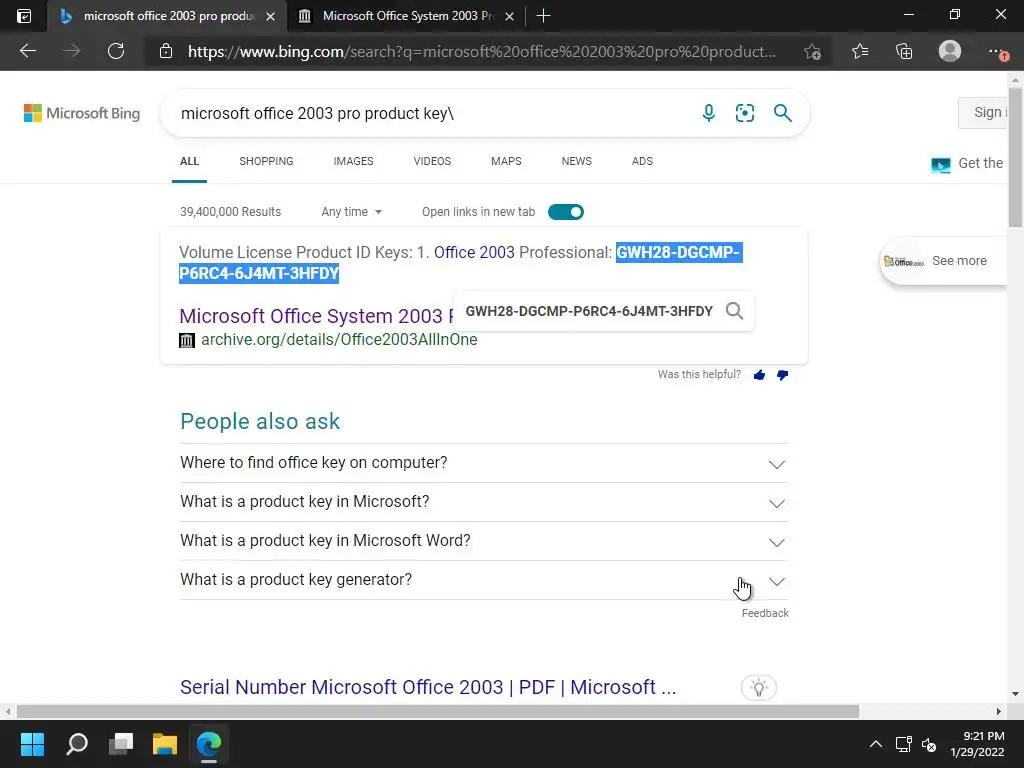Select the ALL results tab

point(189,161)
